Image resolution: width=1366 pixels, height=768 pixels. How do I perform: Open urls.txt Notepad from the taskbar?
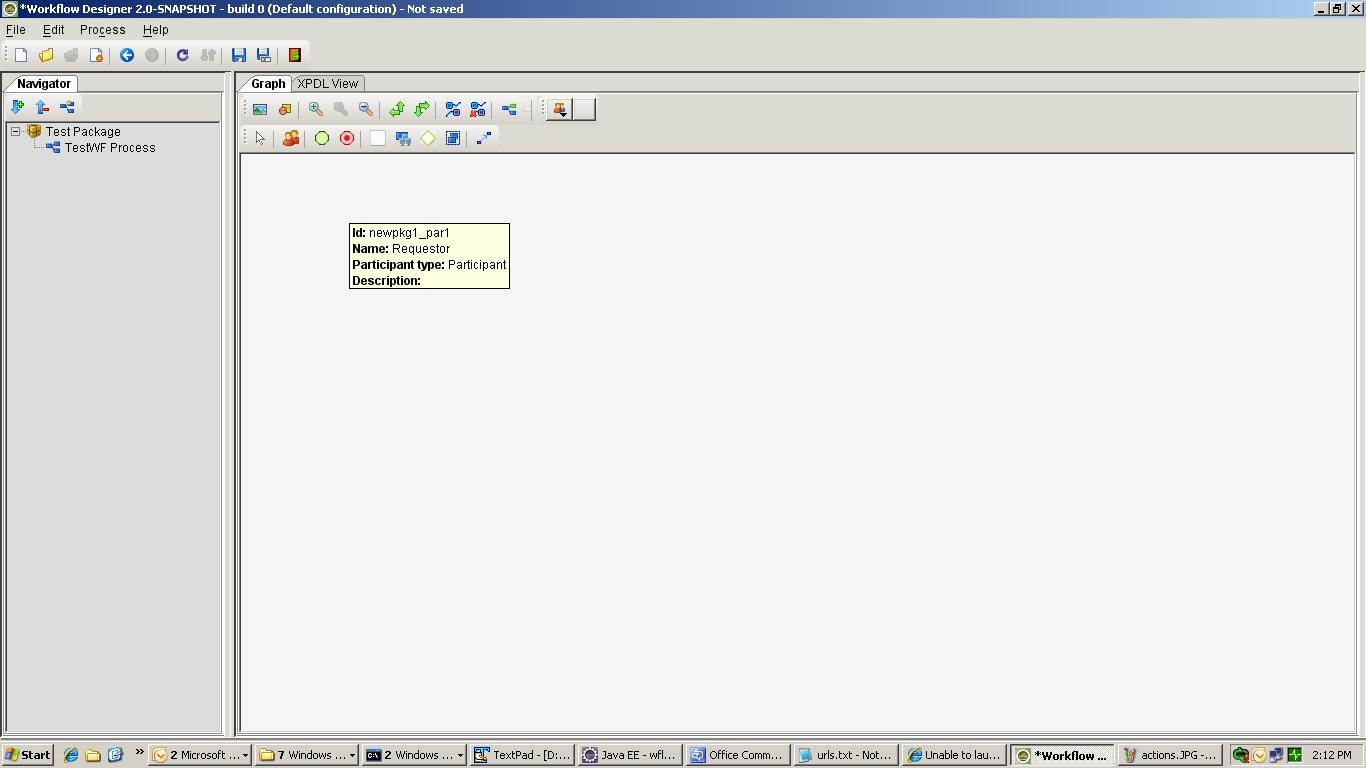846,755
